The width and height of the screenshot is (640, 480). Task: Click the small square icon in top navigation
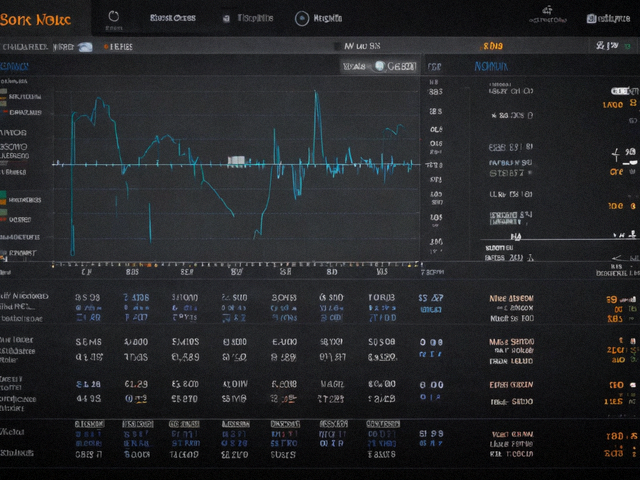[x=226, y=18]
